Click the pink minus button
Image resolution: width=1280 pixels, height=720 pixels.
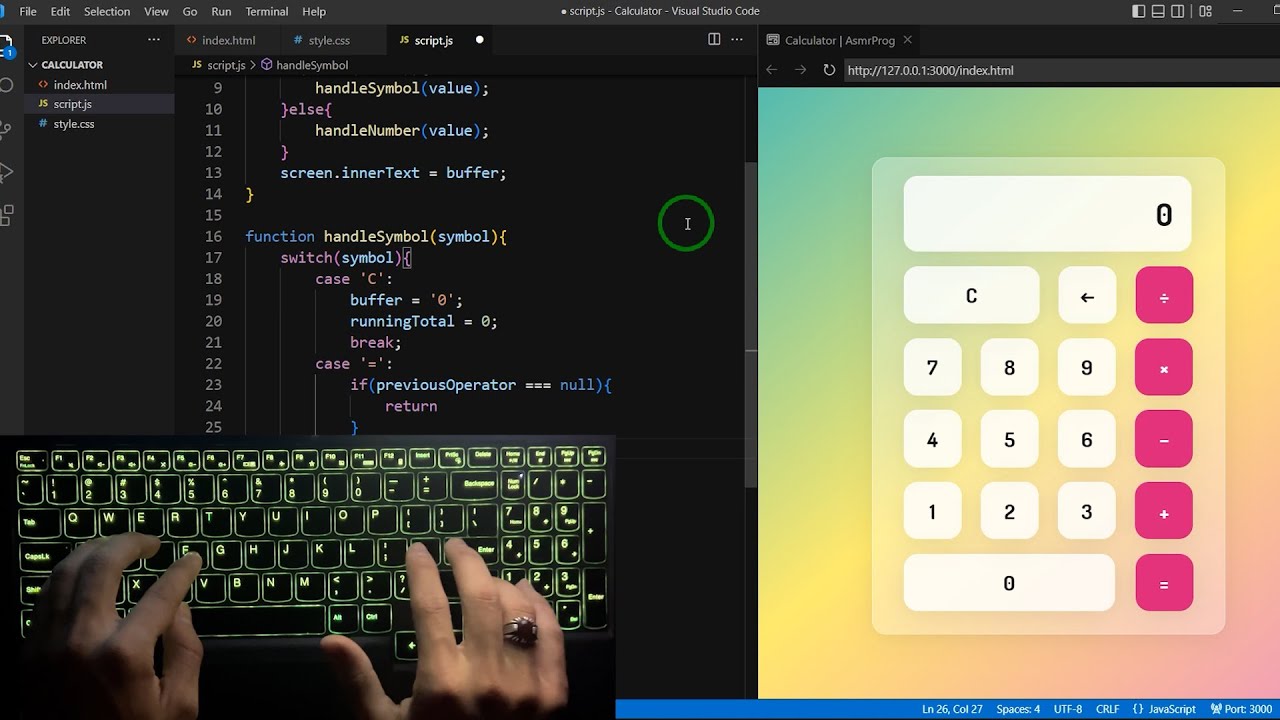coord(1164,440)
